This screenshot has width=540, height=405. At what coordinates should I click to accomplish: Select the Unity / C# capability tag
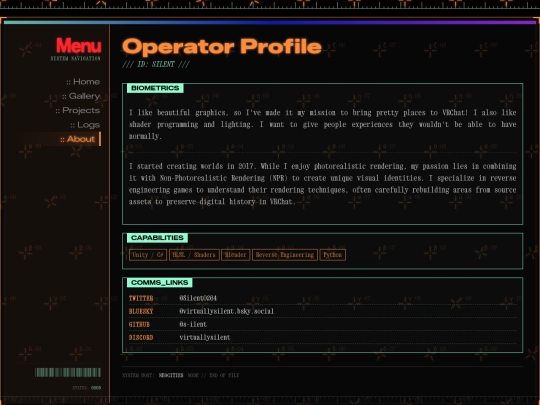click(x=148, y=255)
